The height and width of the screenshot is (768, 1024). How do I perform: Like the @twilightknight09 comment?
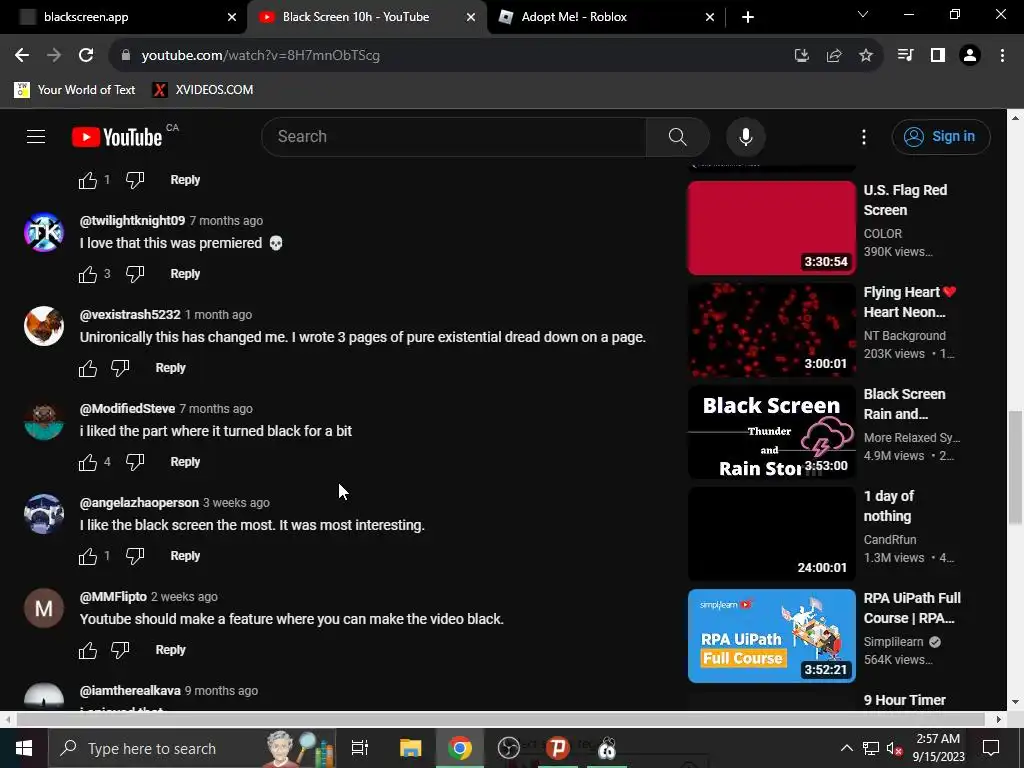point(88,274)
